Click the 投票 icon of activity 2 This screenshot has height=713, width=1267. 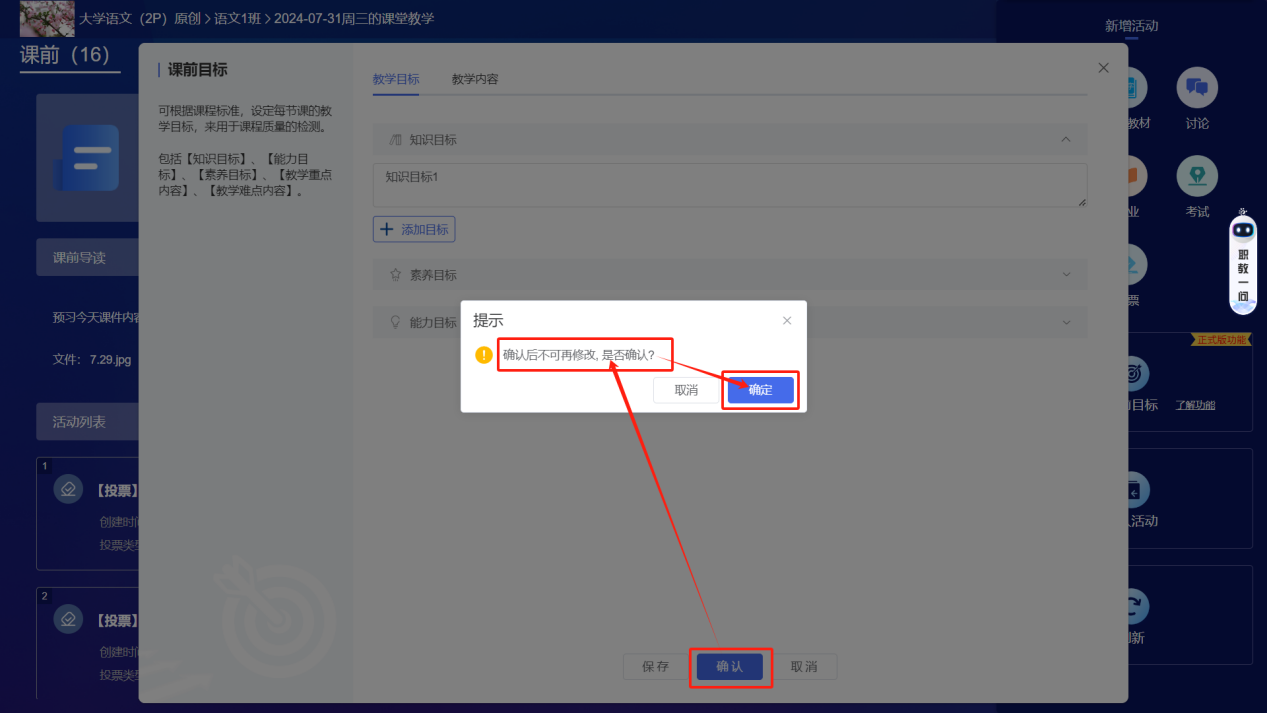coord(68,619)
